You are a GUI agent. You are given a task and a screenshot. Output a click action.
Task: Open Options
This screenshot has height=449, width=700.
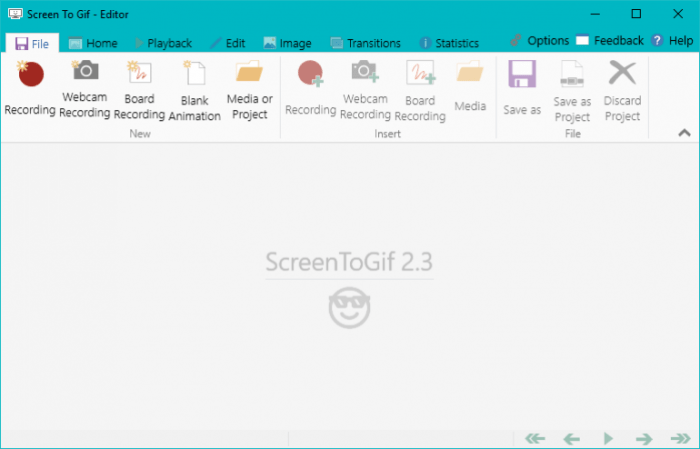(540, 41)
